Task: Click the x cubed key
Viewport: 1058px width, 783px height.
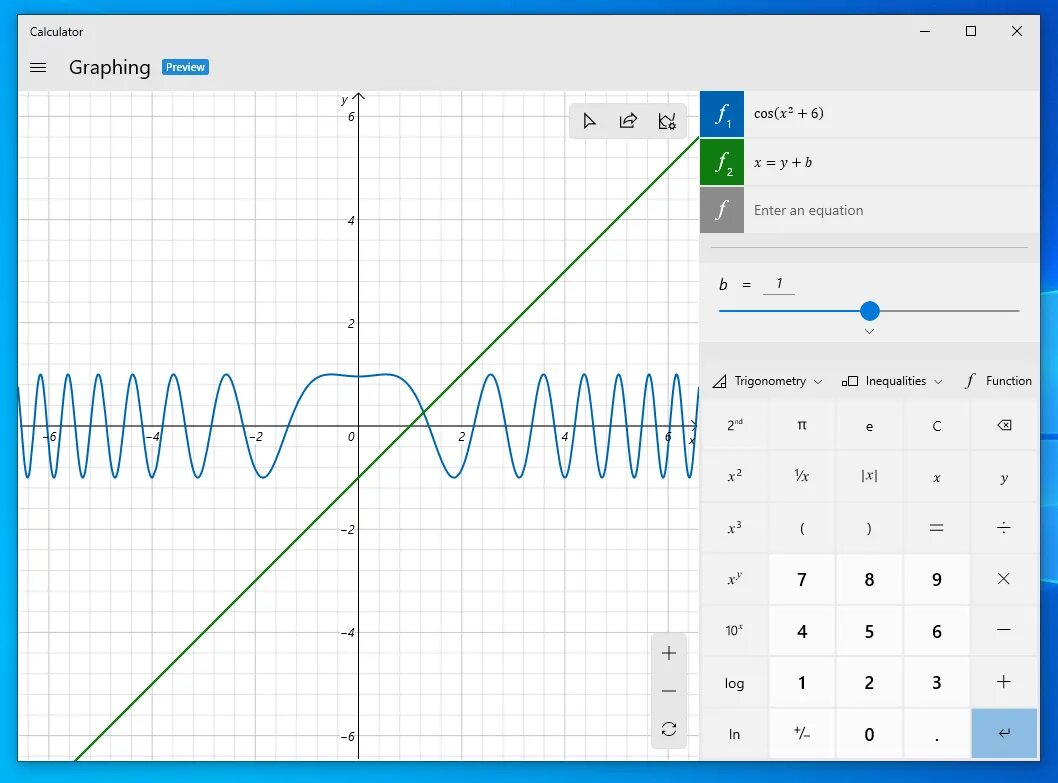Action: (735, 528)
